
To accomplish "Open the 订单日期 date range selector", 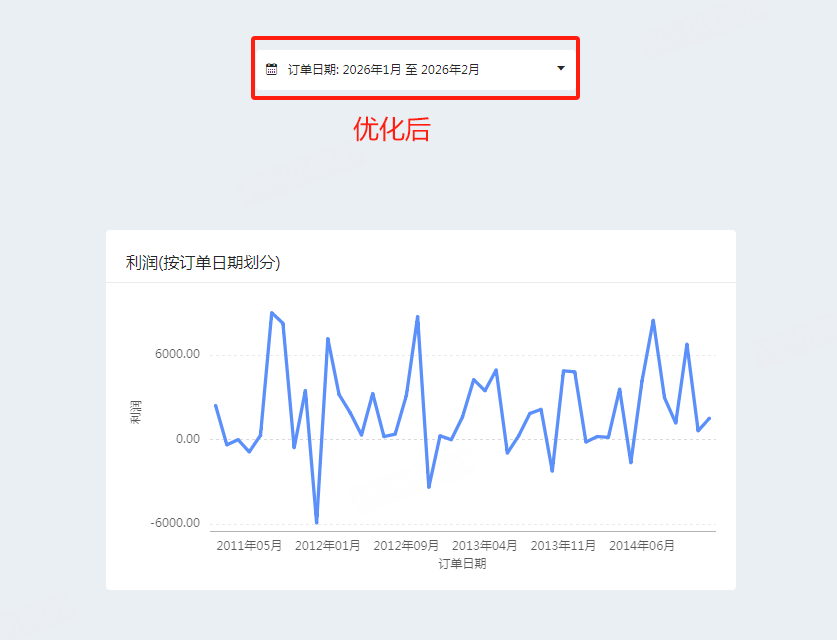I will (415, 69).
